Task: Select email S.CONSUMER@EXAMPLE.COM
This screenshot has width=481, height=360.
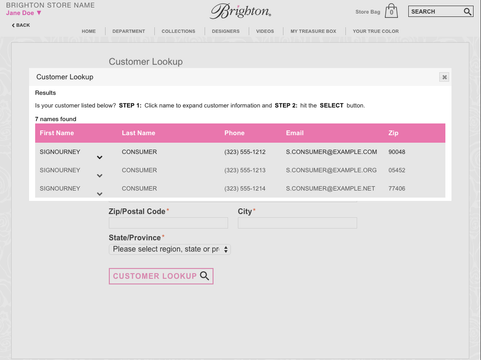Action: 331,152
